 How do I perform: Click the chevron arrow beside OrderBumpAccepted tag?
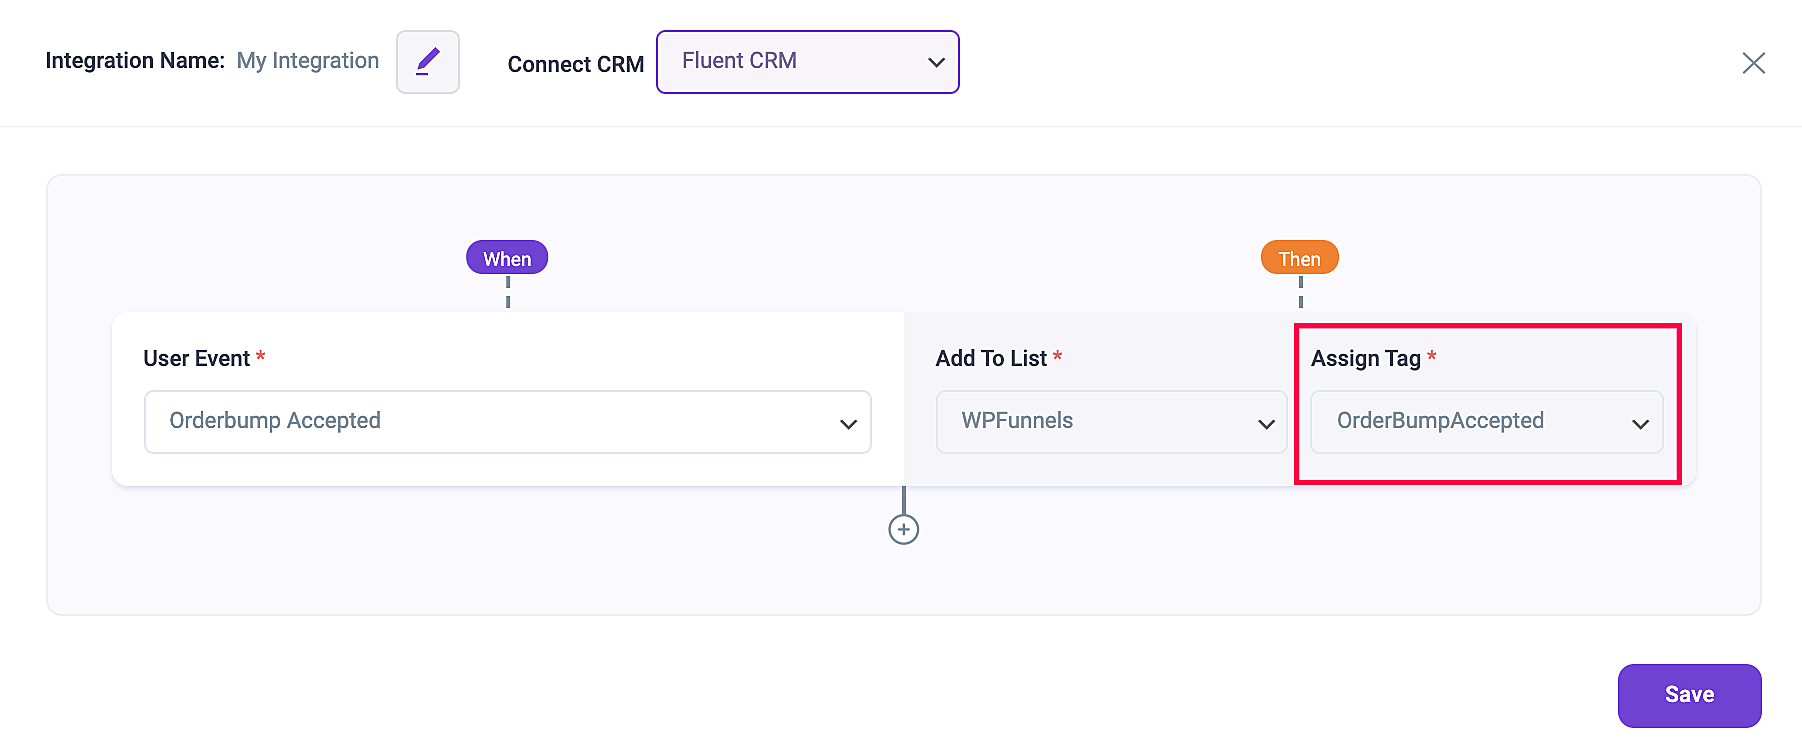click(x=1640, y=424)
